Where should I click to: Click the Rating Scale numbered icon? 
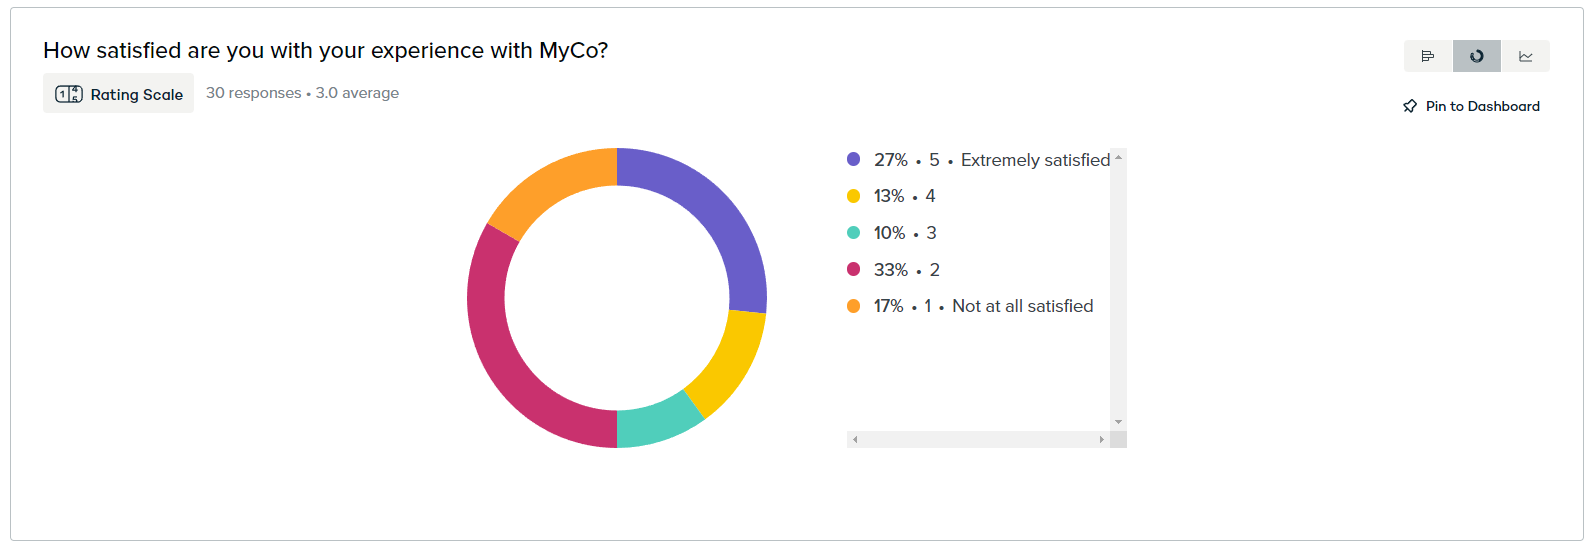click(x=68, y=94)
